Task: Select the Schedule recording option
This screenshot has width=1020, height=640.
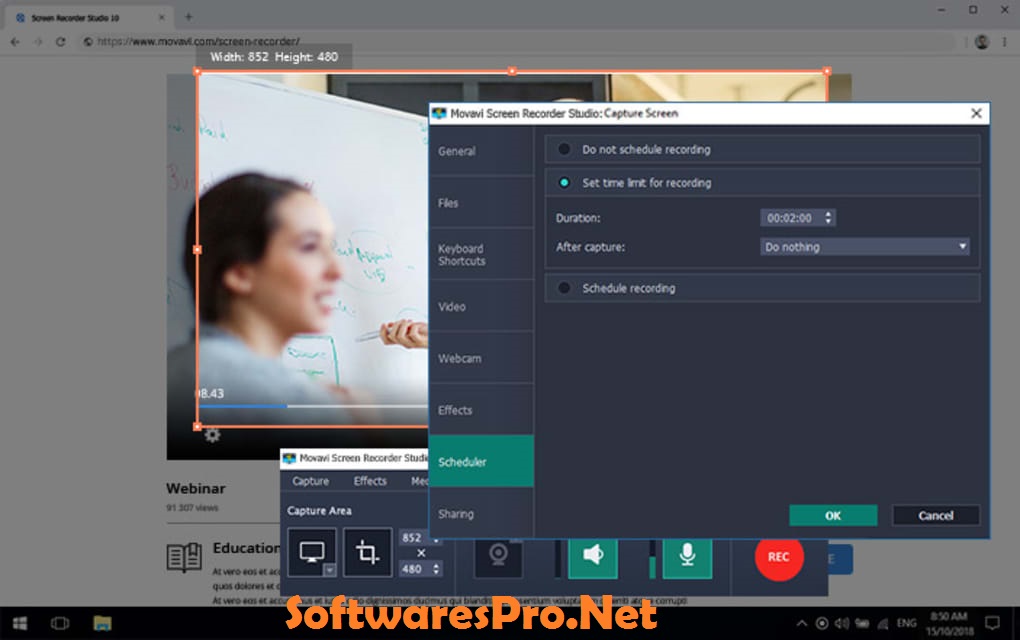Action: pyautogui.click(x=563, y=287)
